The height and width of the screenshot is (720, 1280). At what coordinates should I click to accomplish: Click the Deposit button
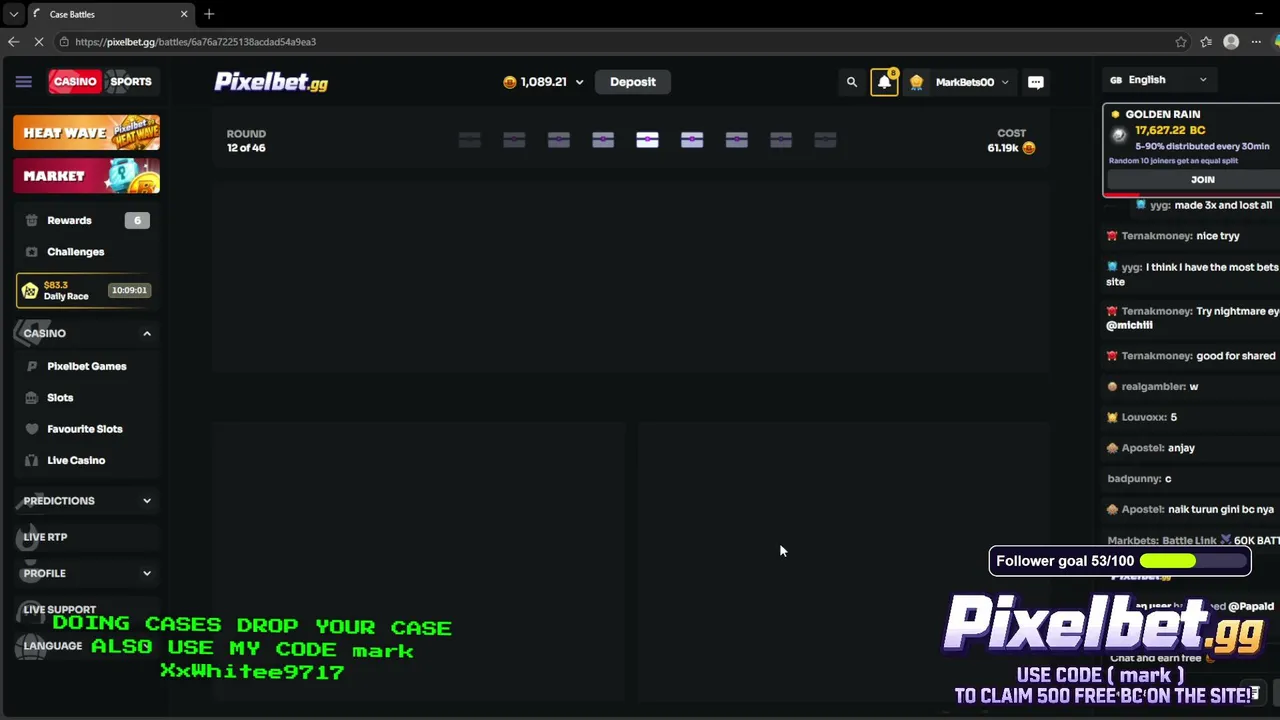(633, 82)
